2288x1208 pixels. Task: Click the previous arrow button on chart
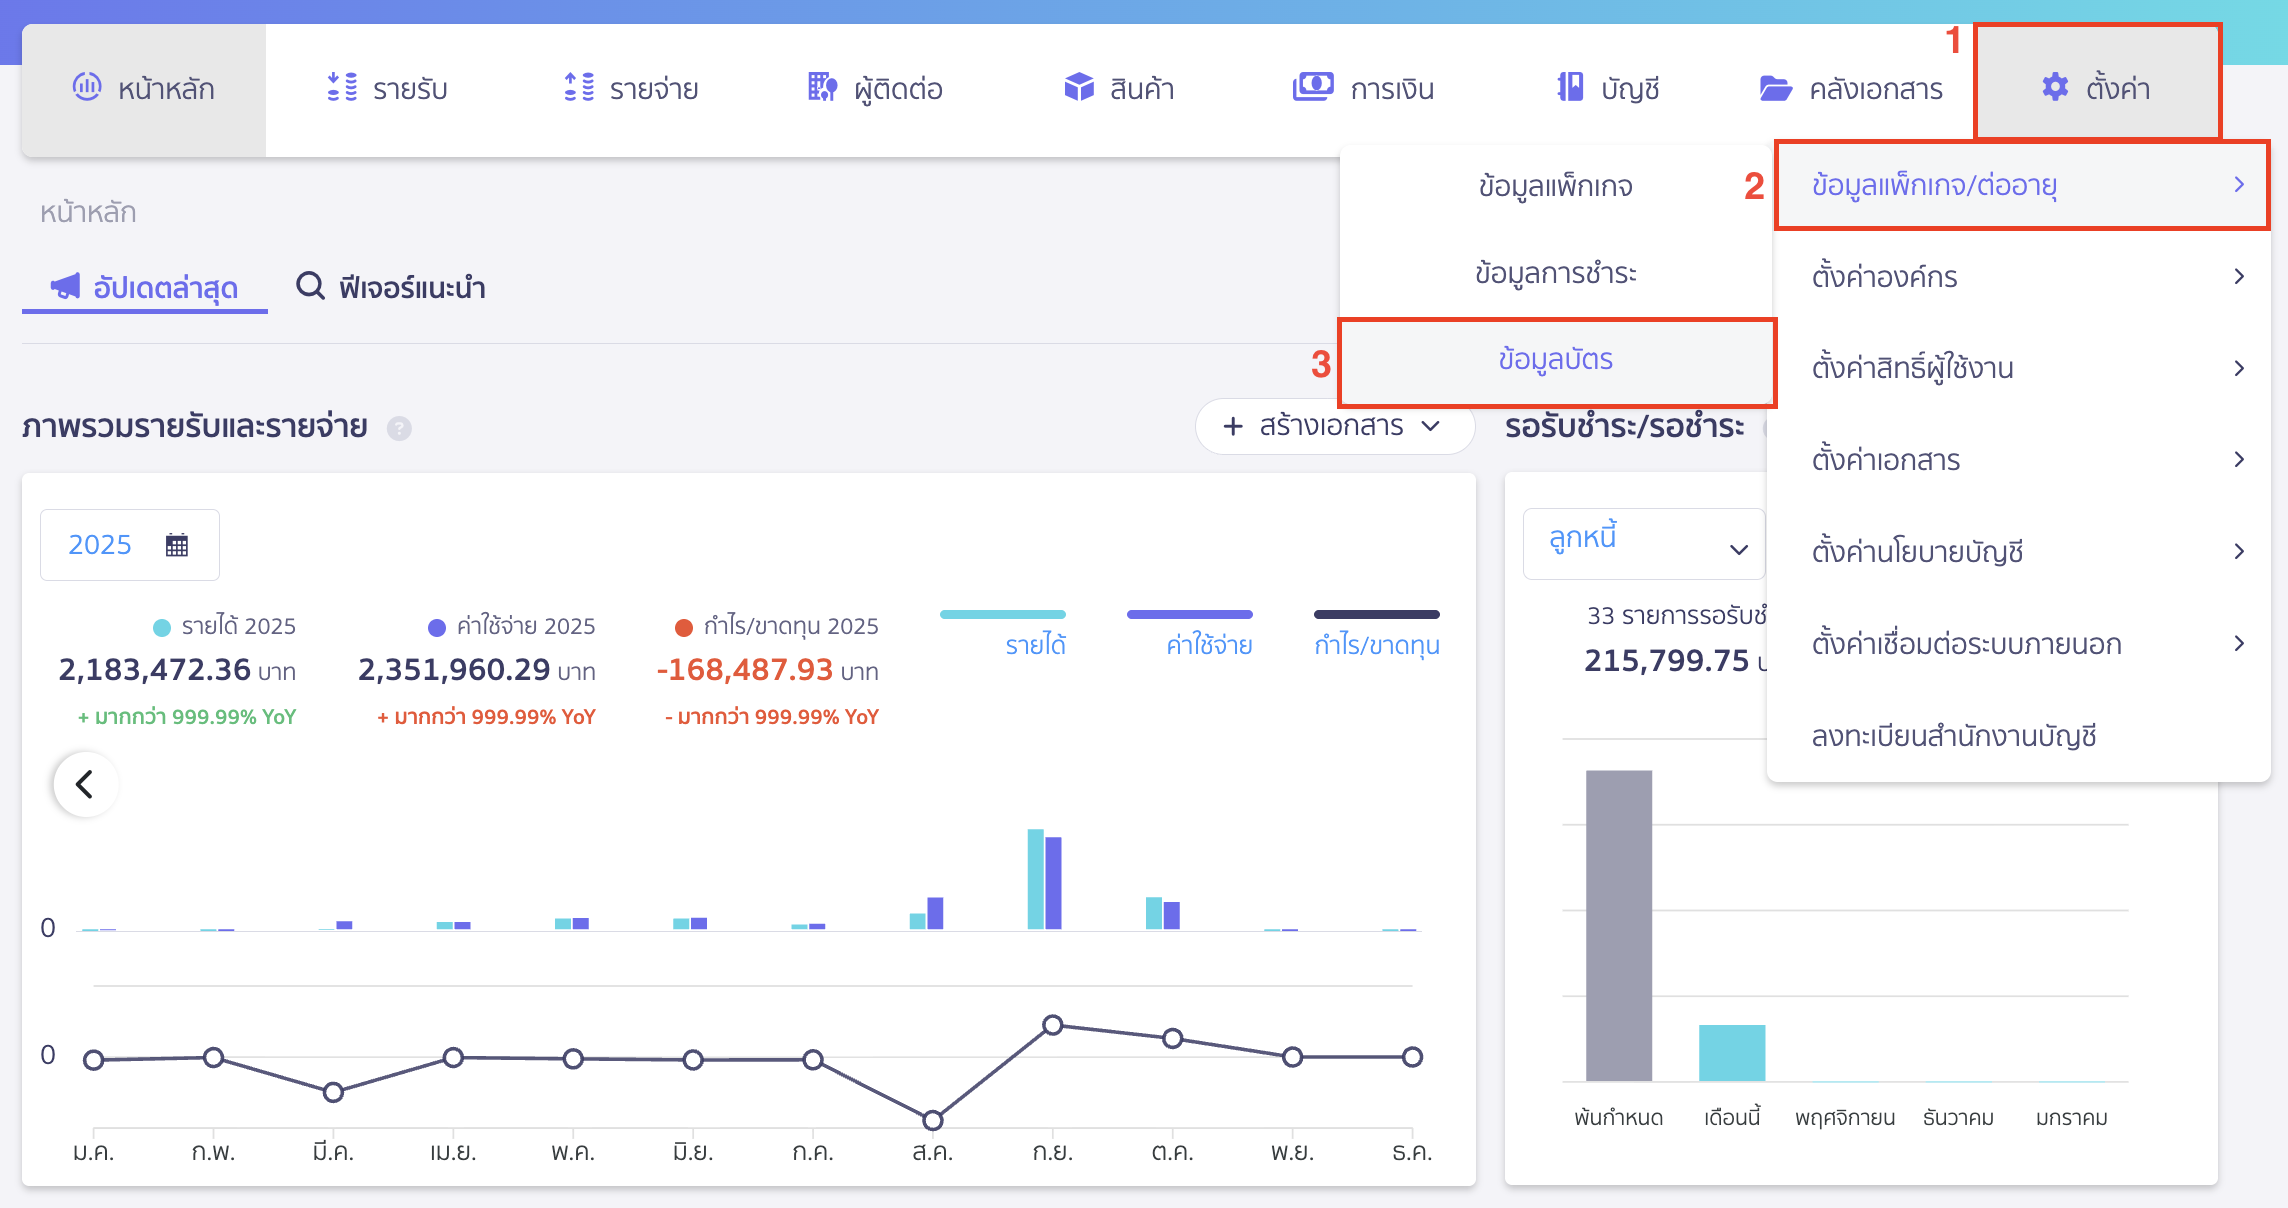click(85, 784)
